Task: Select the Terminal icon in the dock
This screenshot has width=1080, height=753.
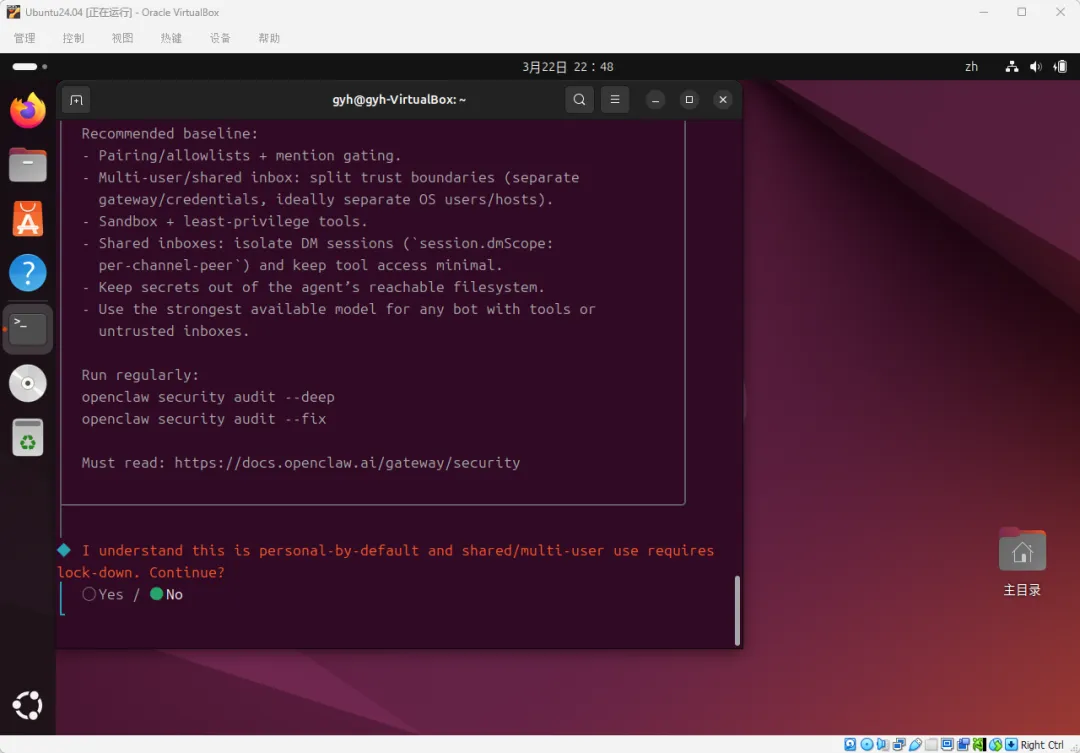Action: coord(28,328)
